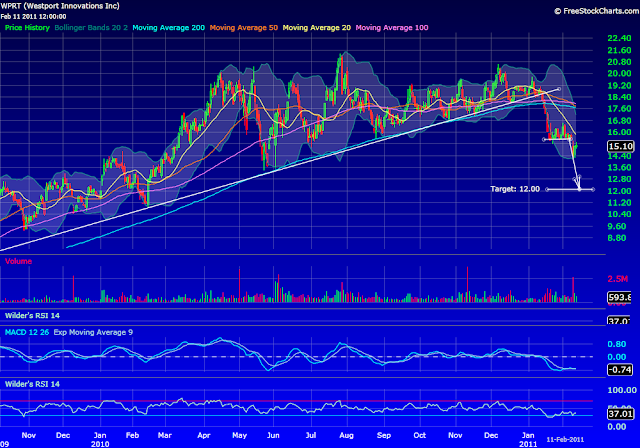Click the Jan 2010 date axis label

[100, 439]
